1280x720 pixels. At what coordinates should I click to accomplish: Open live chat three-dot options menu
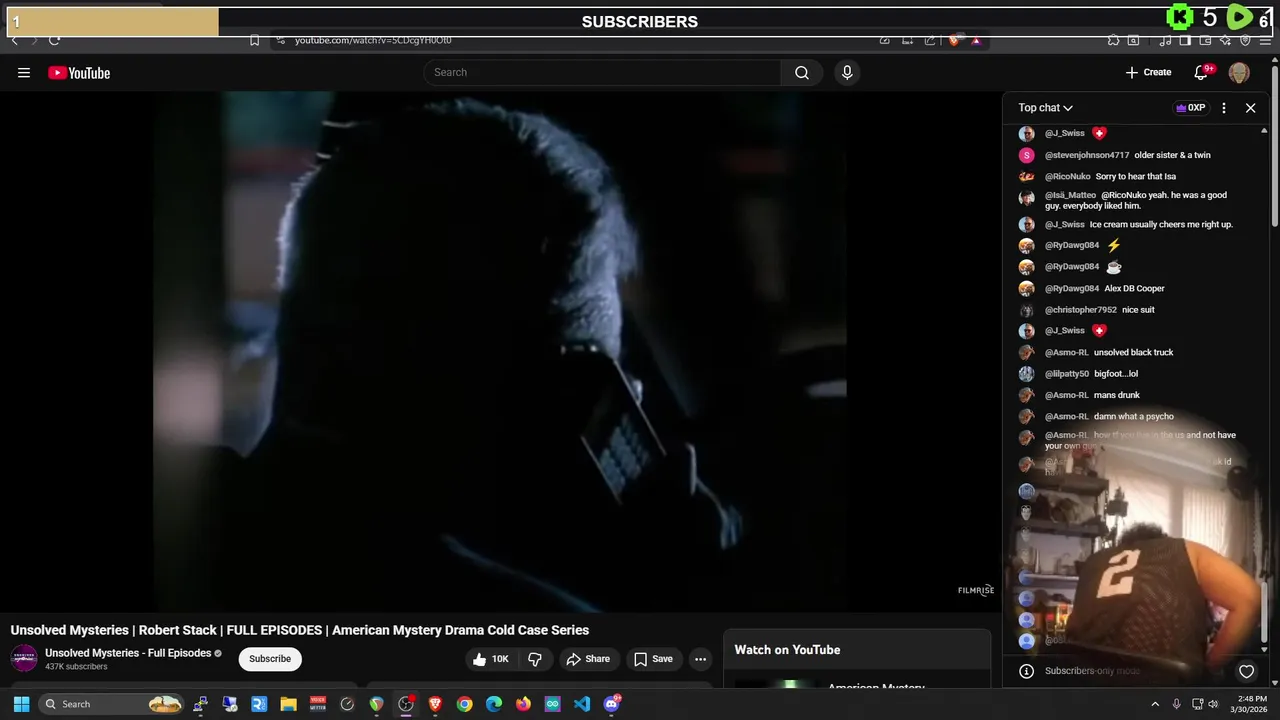[1224, 108]
